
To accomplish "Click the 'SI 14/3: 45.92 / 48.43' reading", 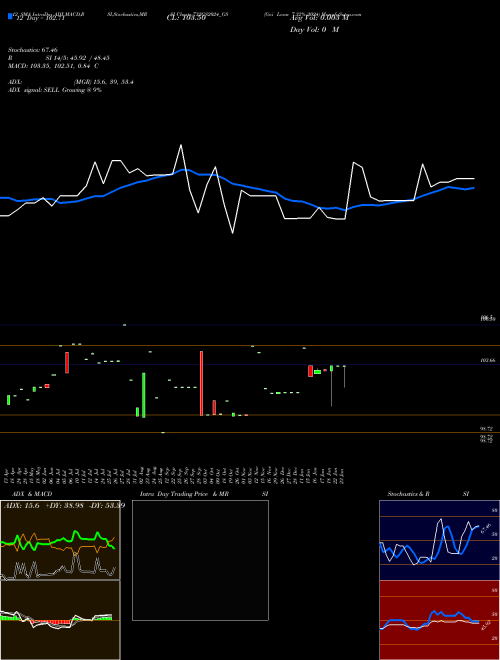I will (x=78, y=58).
